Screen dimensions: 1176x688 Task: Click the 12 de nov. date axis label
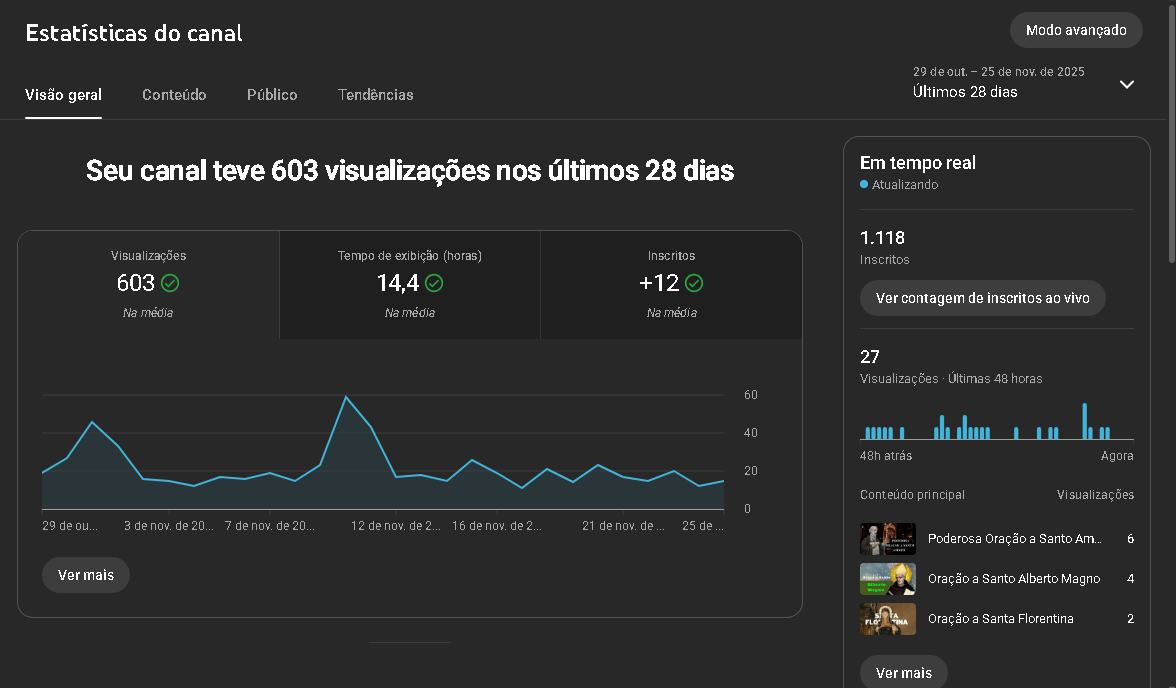pos(396,526)
